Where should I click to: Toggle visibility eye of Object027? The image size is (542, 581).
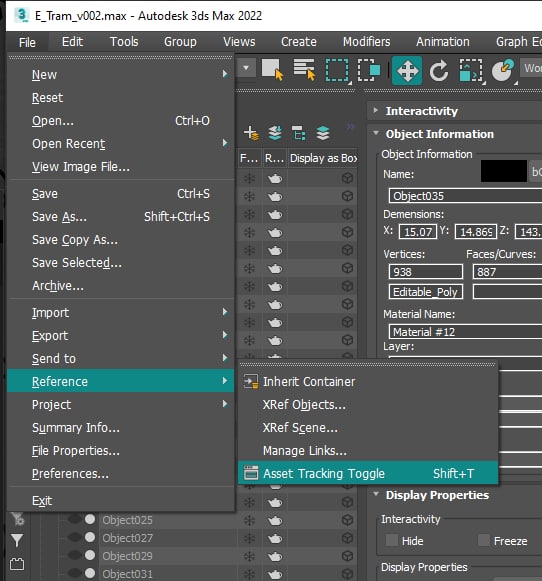[75, 537]
